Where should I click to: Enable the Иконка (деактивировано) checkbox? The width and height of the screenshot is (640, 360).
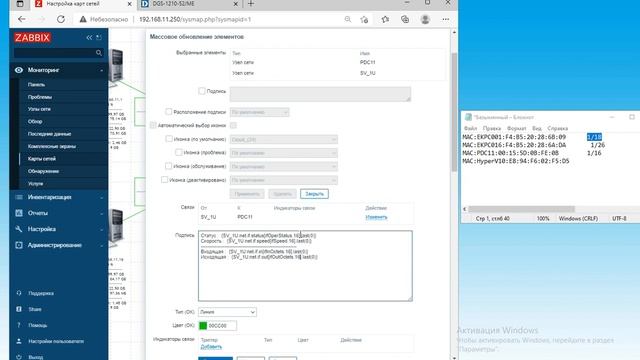[x=164, y=179]
